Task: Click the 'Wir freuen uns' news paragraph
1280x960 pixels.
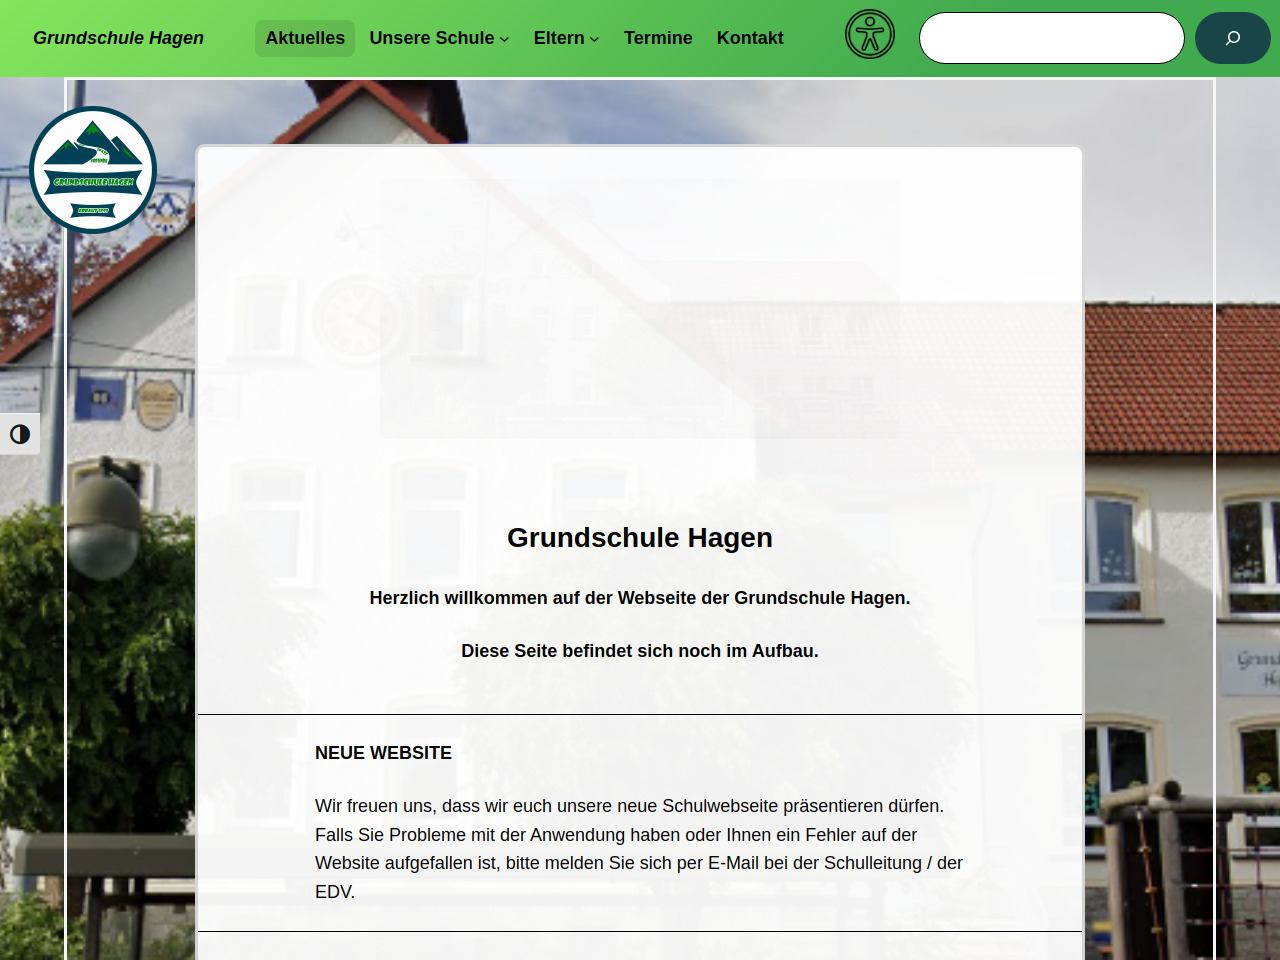Action: click(x=638, y=848)
